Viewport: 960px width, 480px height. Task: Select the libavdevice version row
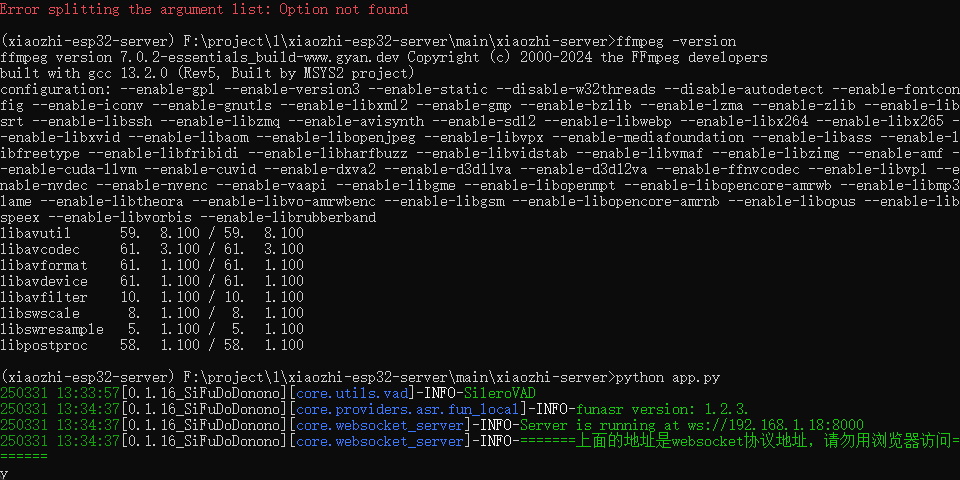tap(152, 281)
